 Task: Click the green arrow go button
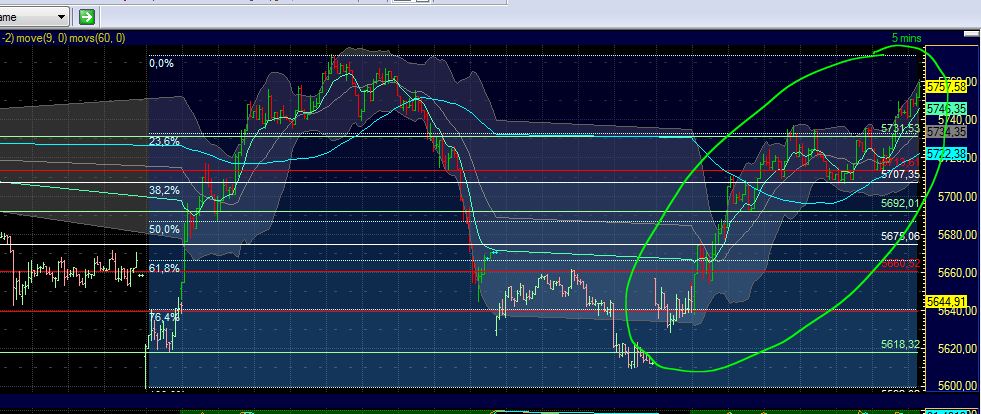pos(87,17)
